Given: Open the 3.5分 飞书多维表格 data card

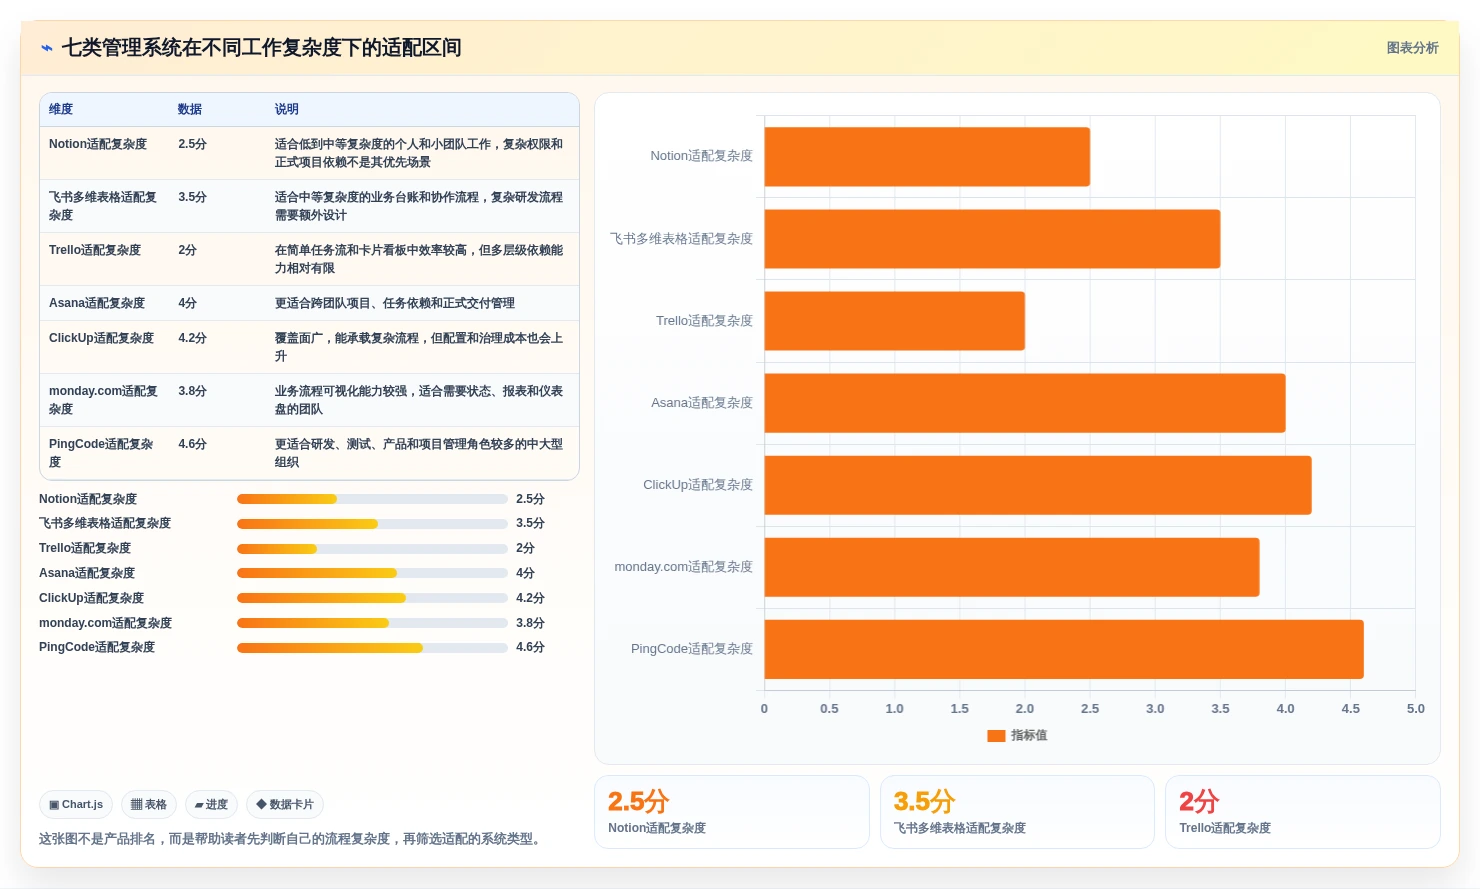Looking at the screenshot, I should [1017, 812].
